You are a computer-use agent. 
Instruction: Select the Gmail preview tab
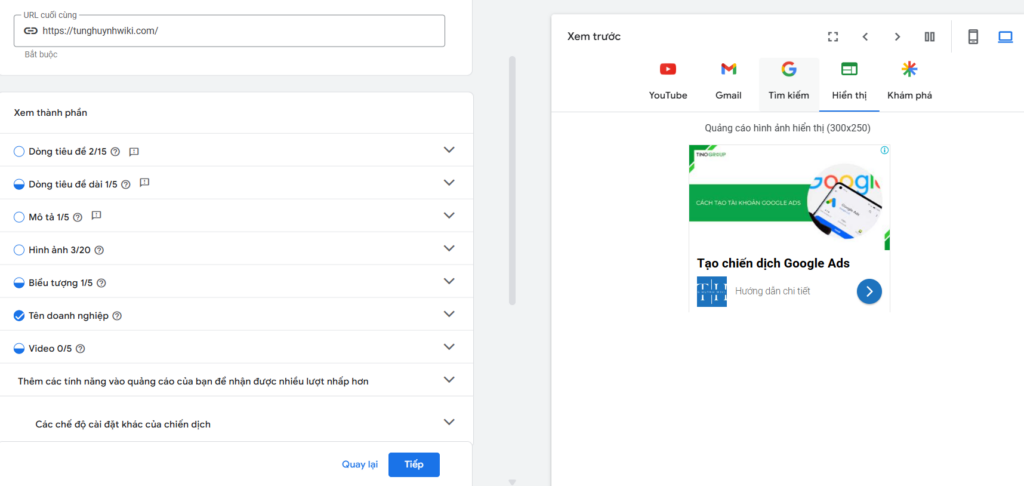[x=728, y=84]
